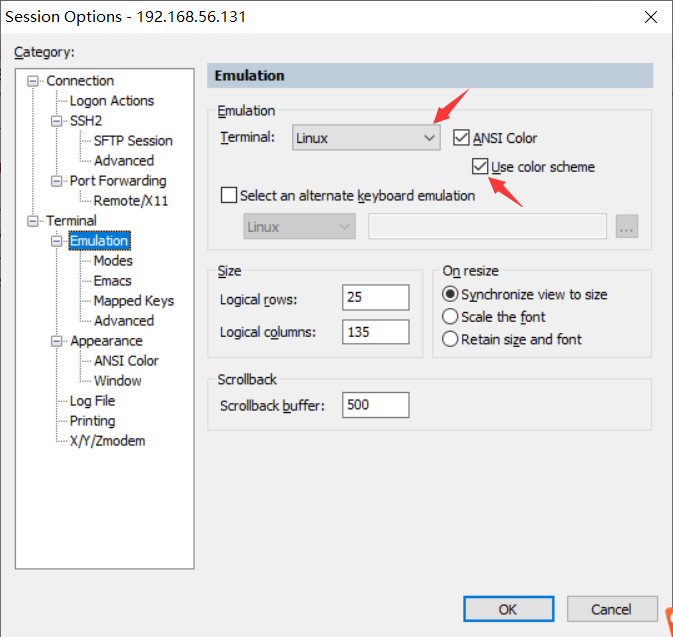Image resolution: width=673 pixels, height=637 pixels.
Task: Open Modes category
Action: (113, 261)
